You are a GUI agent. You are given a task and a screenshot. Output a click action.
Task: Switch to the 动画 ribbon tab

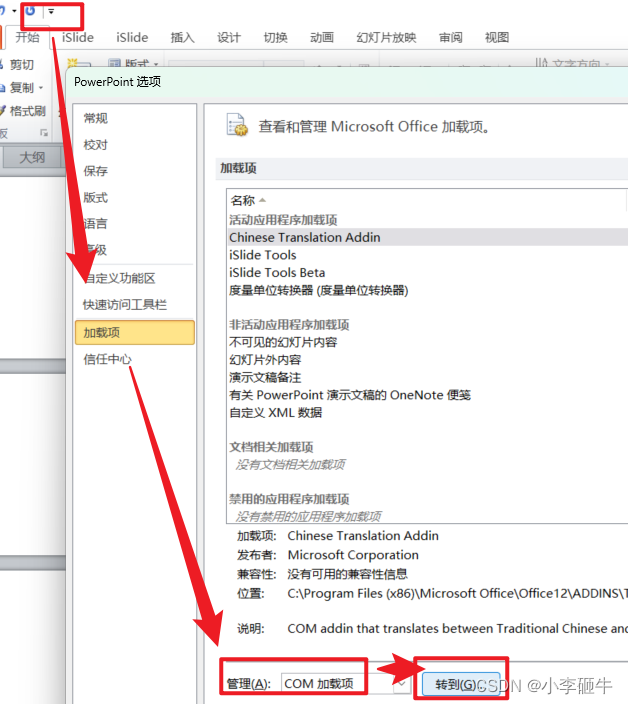pos(322,37)
